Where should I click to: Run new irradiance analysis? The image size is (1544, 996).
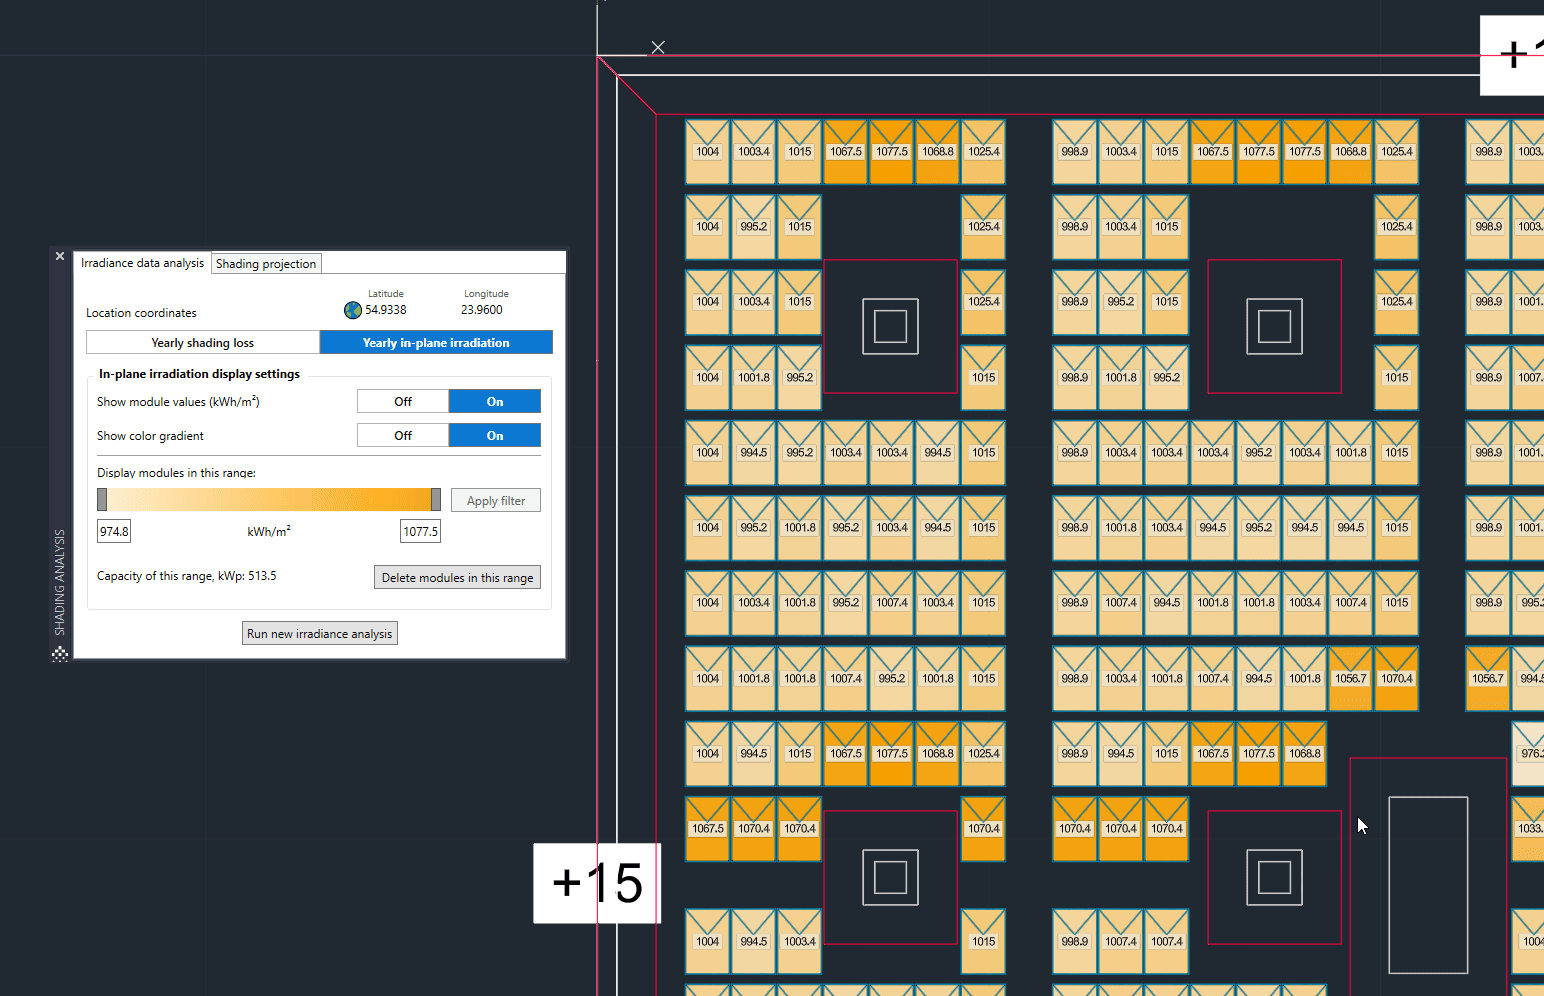coord(320,634)
